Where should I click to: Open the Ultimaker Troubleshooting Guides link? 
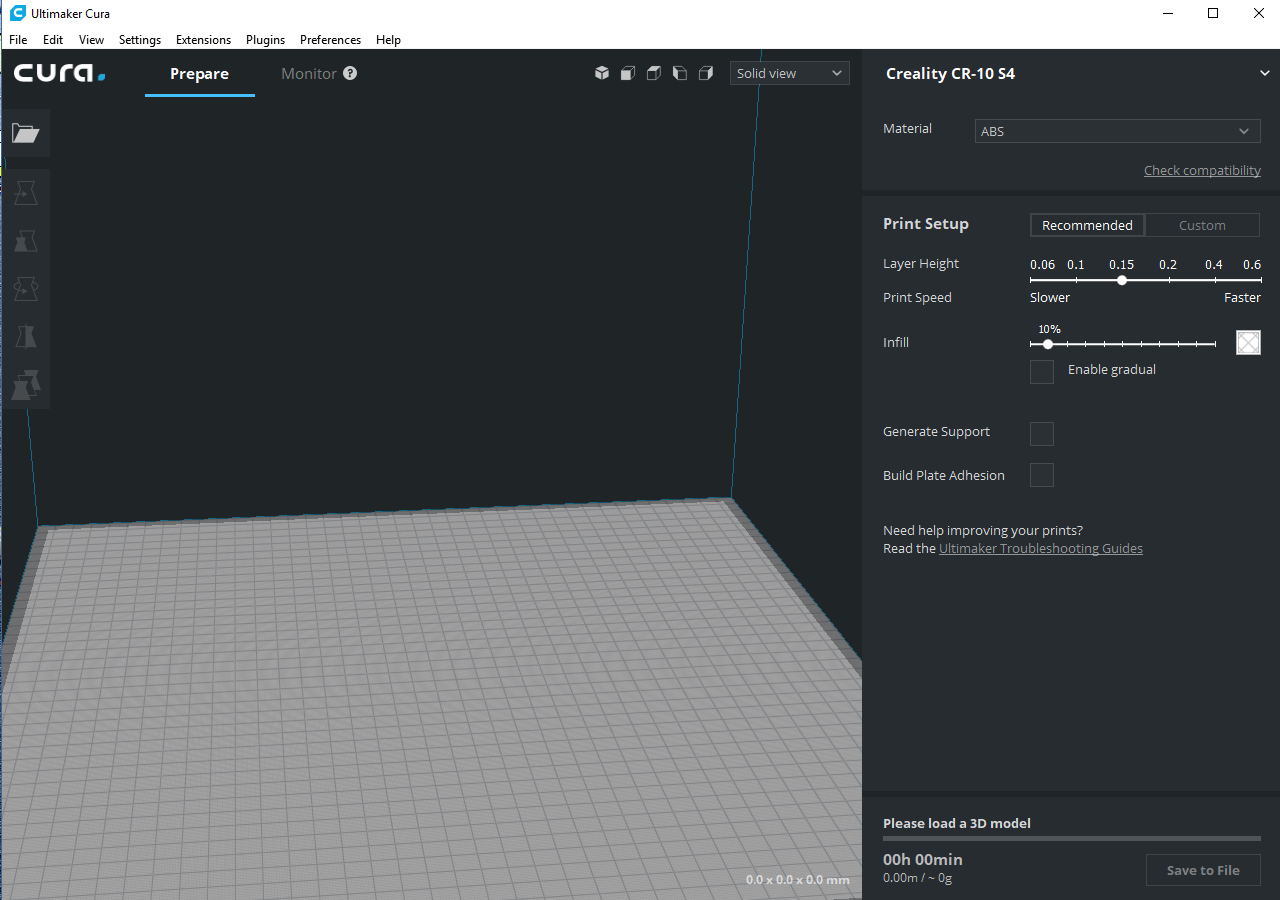click(x=1040, y=548)
